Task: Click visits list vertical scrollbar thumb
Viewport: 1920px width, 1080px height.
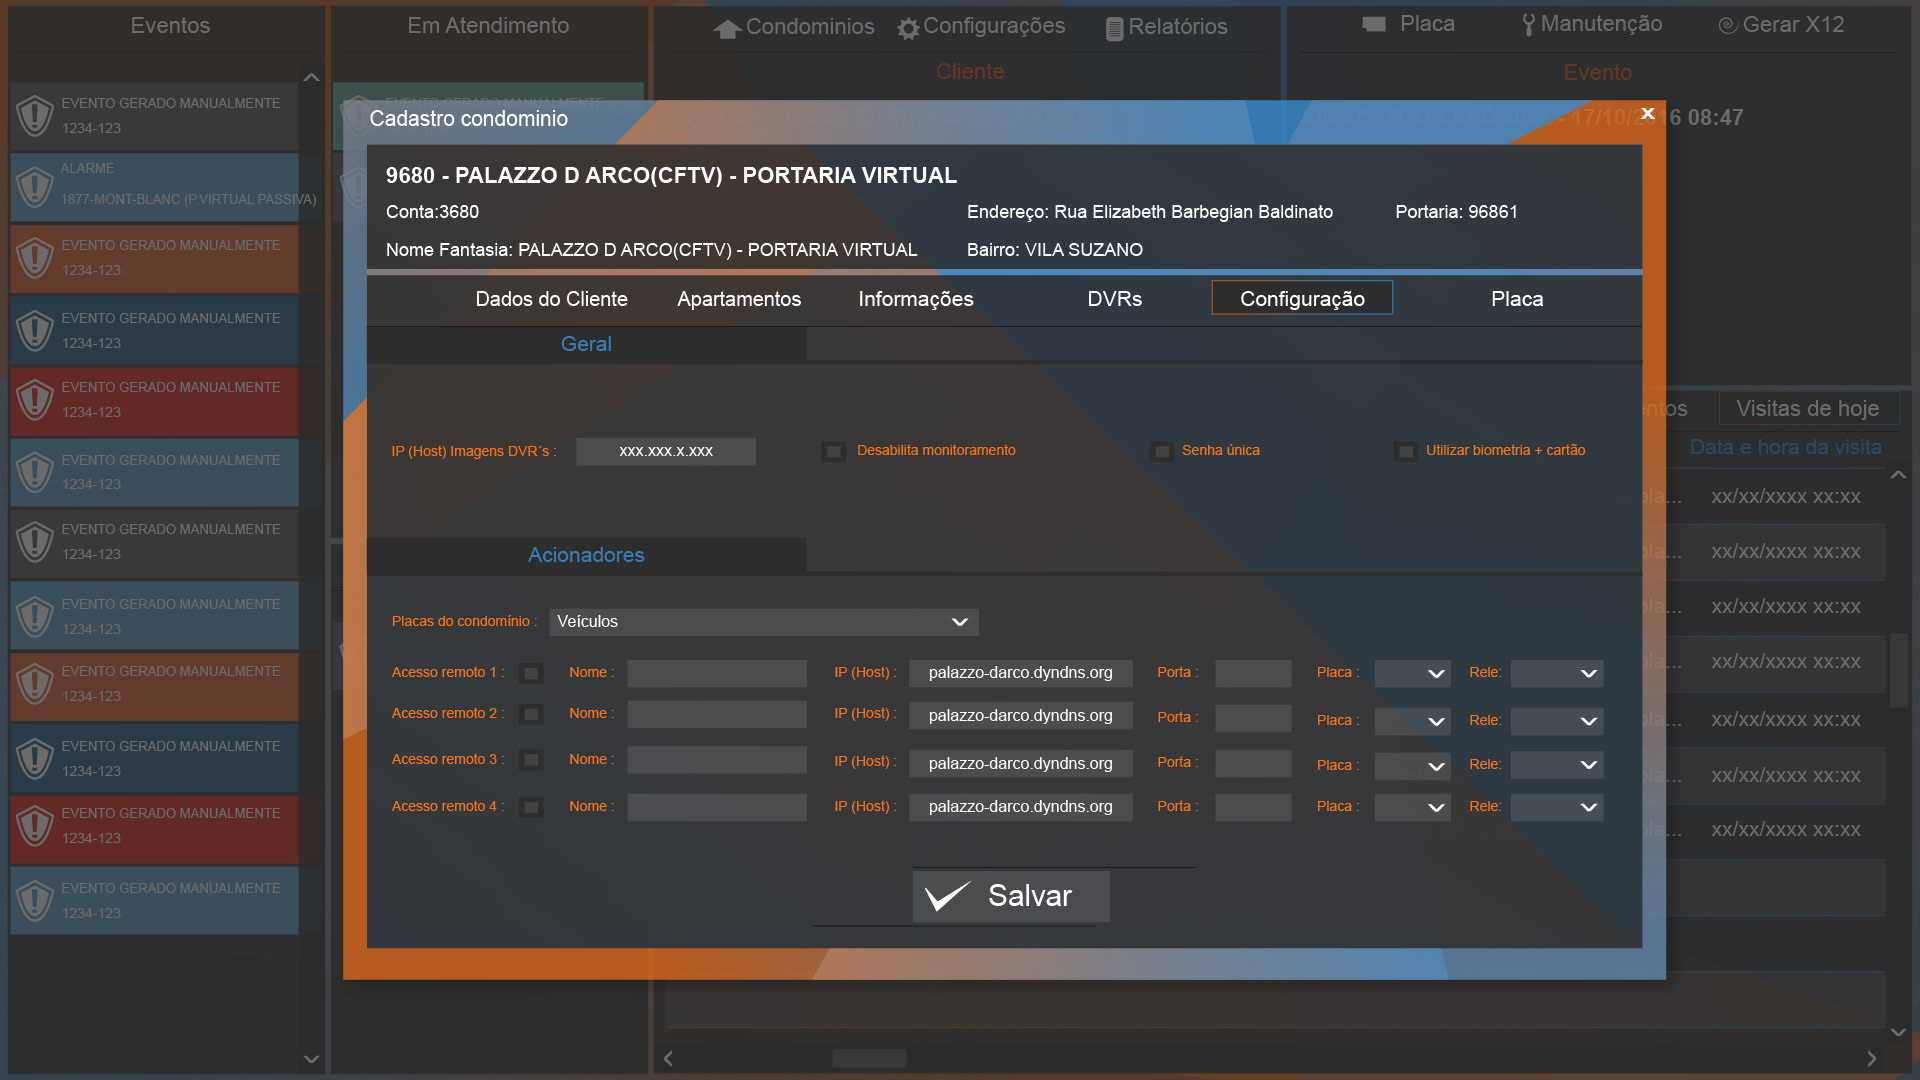Action: (1898, 670)
